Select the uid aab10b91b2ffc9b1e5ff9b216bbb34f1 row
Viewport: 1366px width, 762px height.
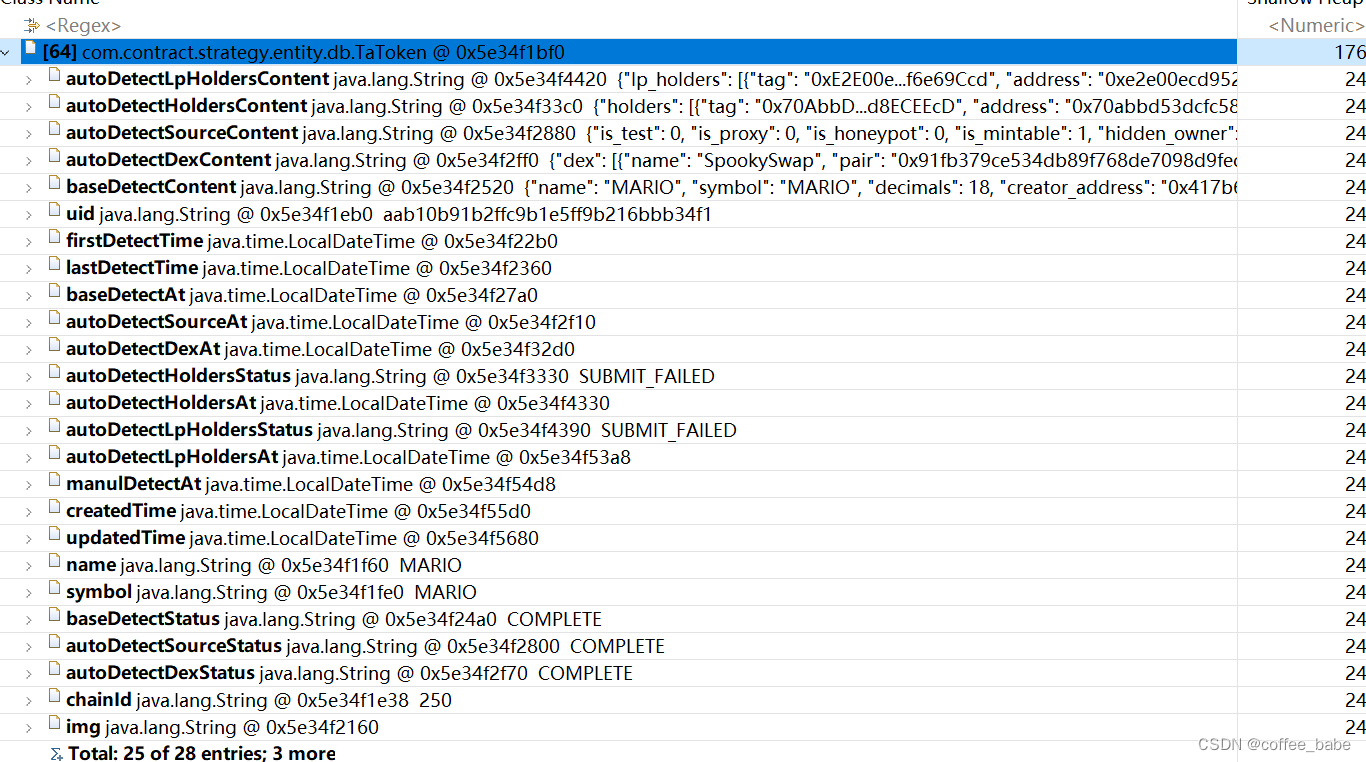click(683, 214)
